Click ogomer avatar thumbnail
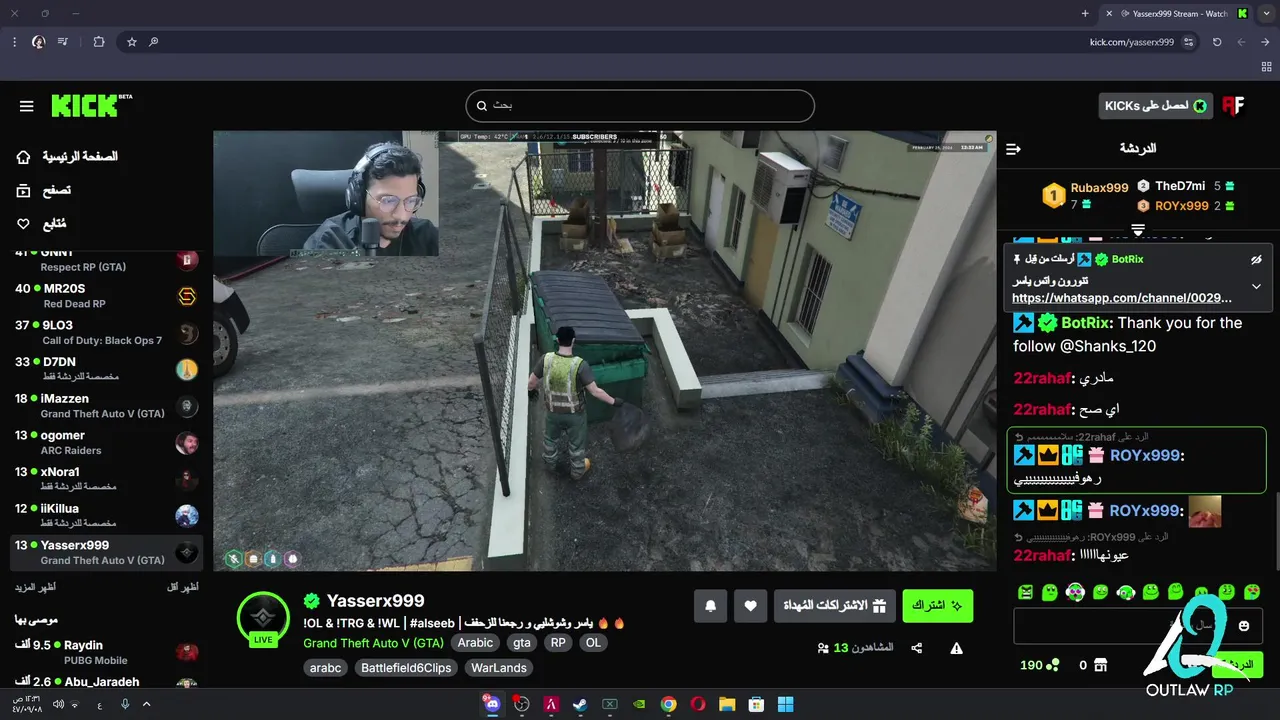 point(187,443)
